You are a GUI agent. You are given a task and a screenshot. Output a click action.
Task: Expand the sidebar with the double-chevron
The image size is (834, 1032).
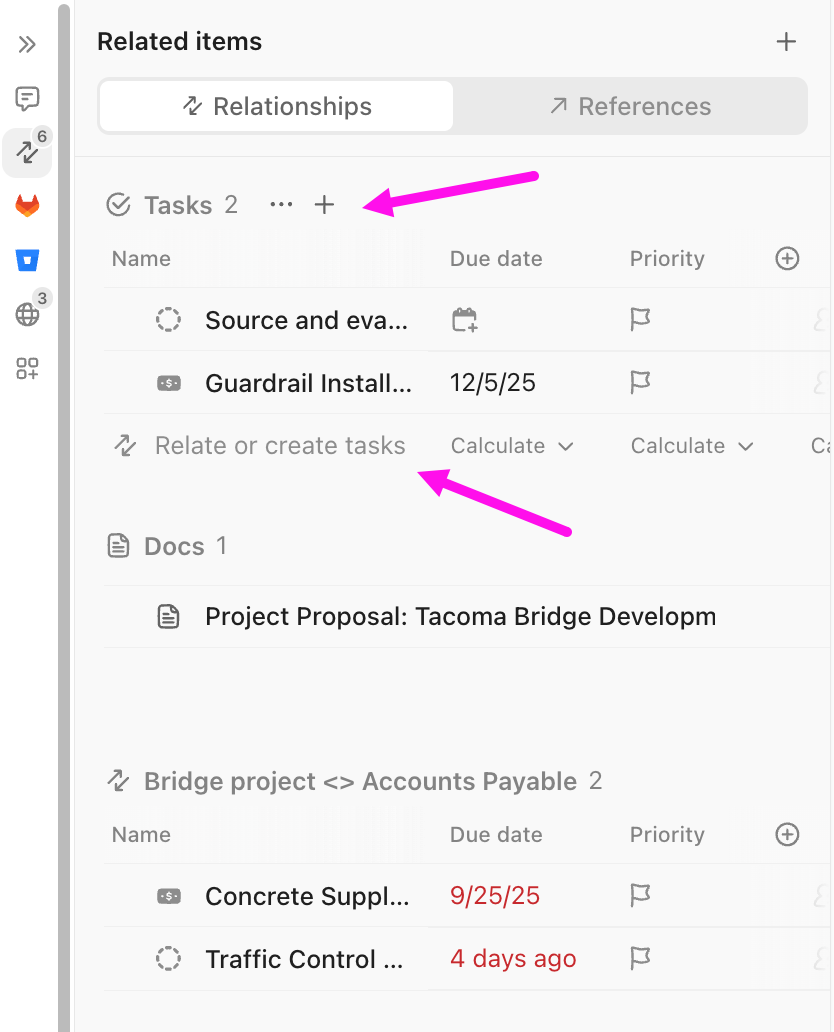pyautogui.click(x=27, y=44)
